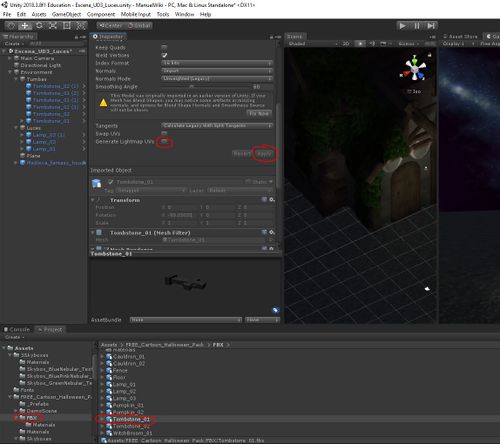Select the Rect Transform tool
This screenshot has height=444, width=500.
(x=67, y=26)
